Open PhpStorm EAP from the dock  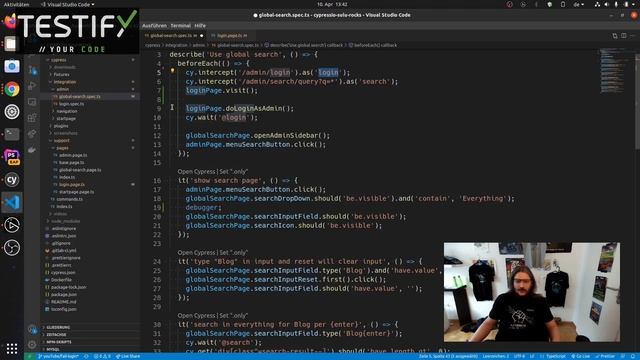pos(12,157)
